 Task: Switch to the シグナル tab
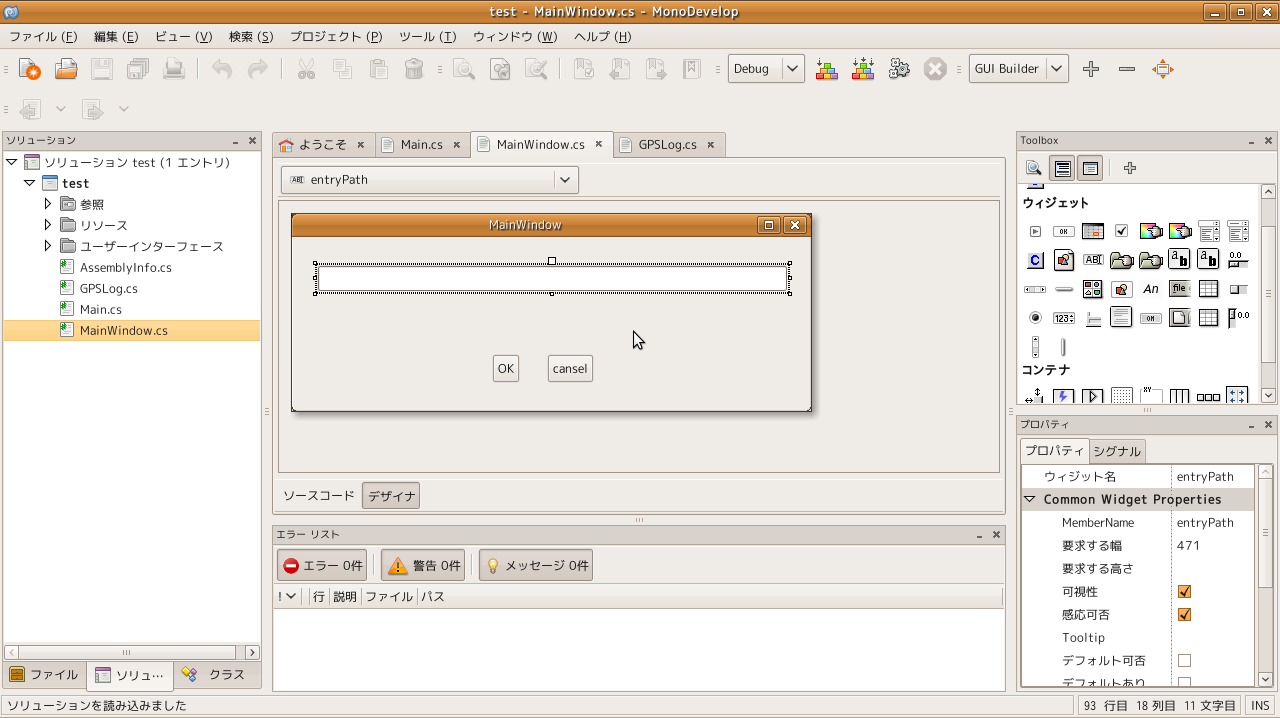[1116, 451]
